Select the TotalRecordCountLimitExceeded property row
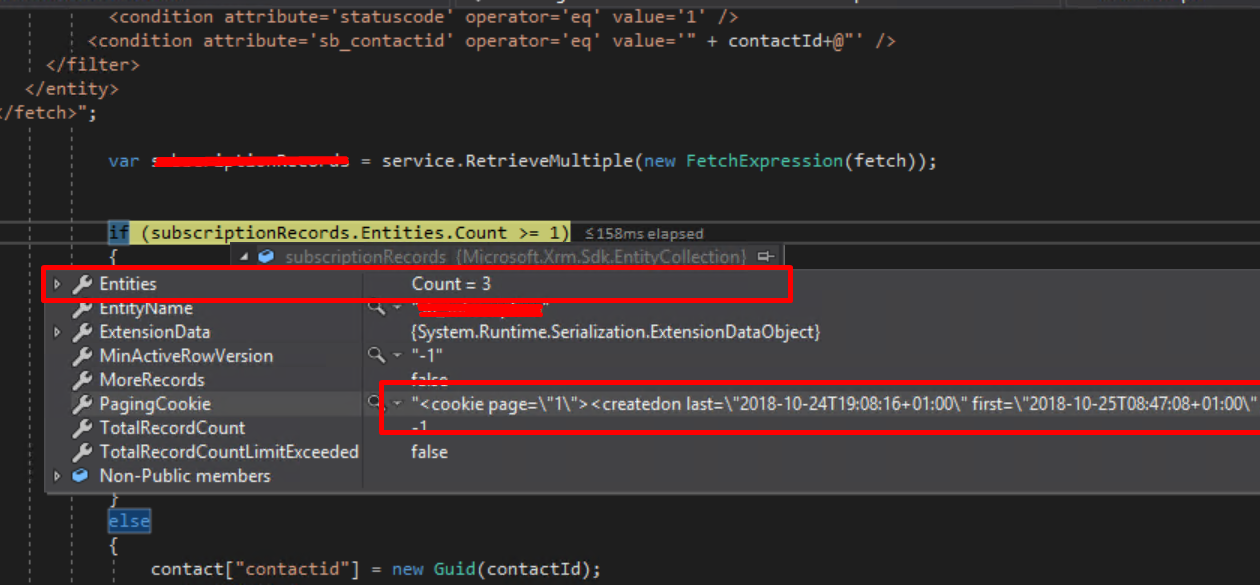Image resolution: width=1260 pixels, height=585 pixels. (x=228, y=452)
